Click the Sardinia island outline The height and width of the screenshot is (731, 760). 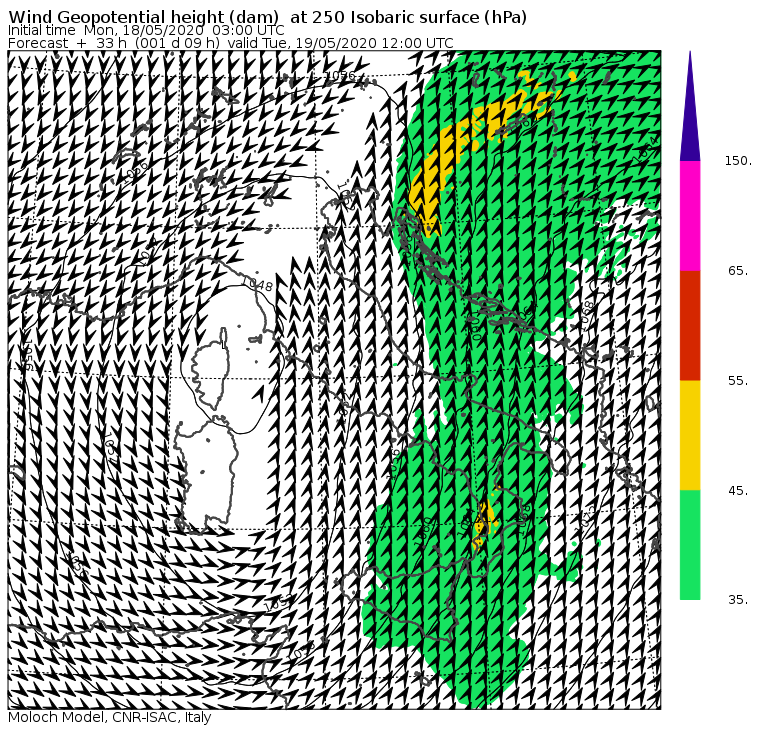coord(207,475)
